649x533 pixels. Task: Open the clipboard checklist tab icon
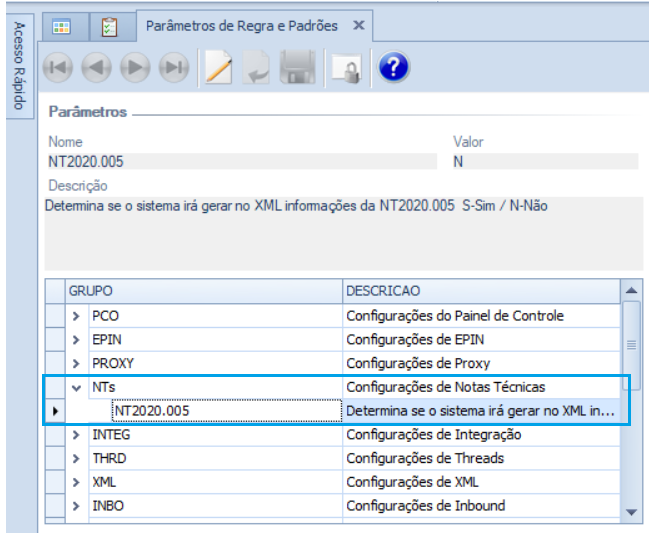(x=110, y=27)
